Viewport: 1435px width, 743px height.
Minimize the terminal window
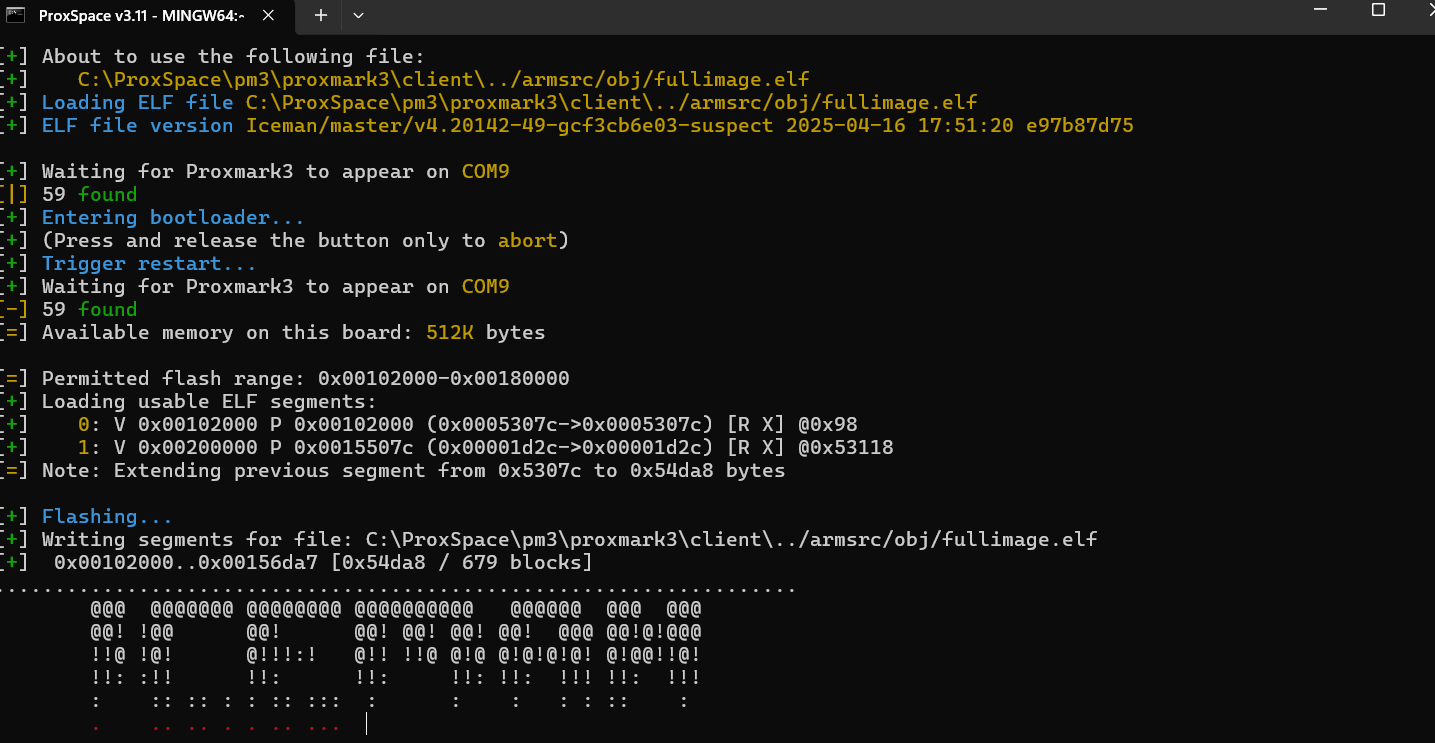point(1318,10)
